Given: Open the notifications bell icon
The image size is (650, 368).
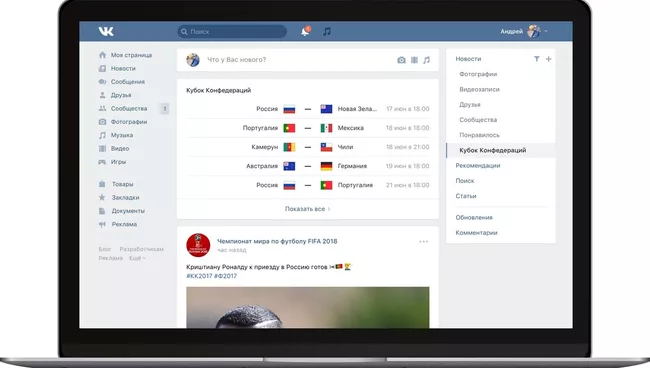Looking at the screenshot, I should pyautogui.click(x=305, y=31).
